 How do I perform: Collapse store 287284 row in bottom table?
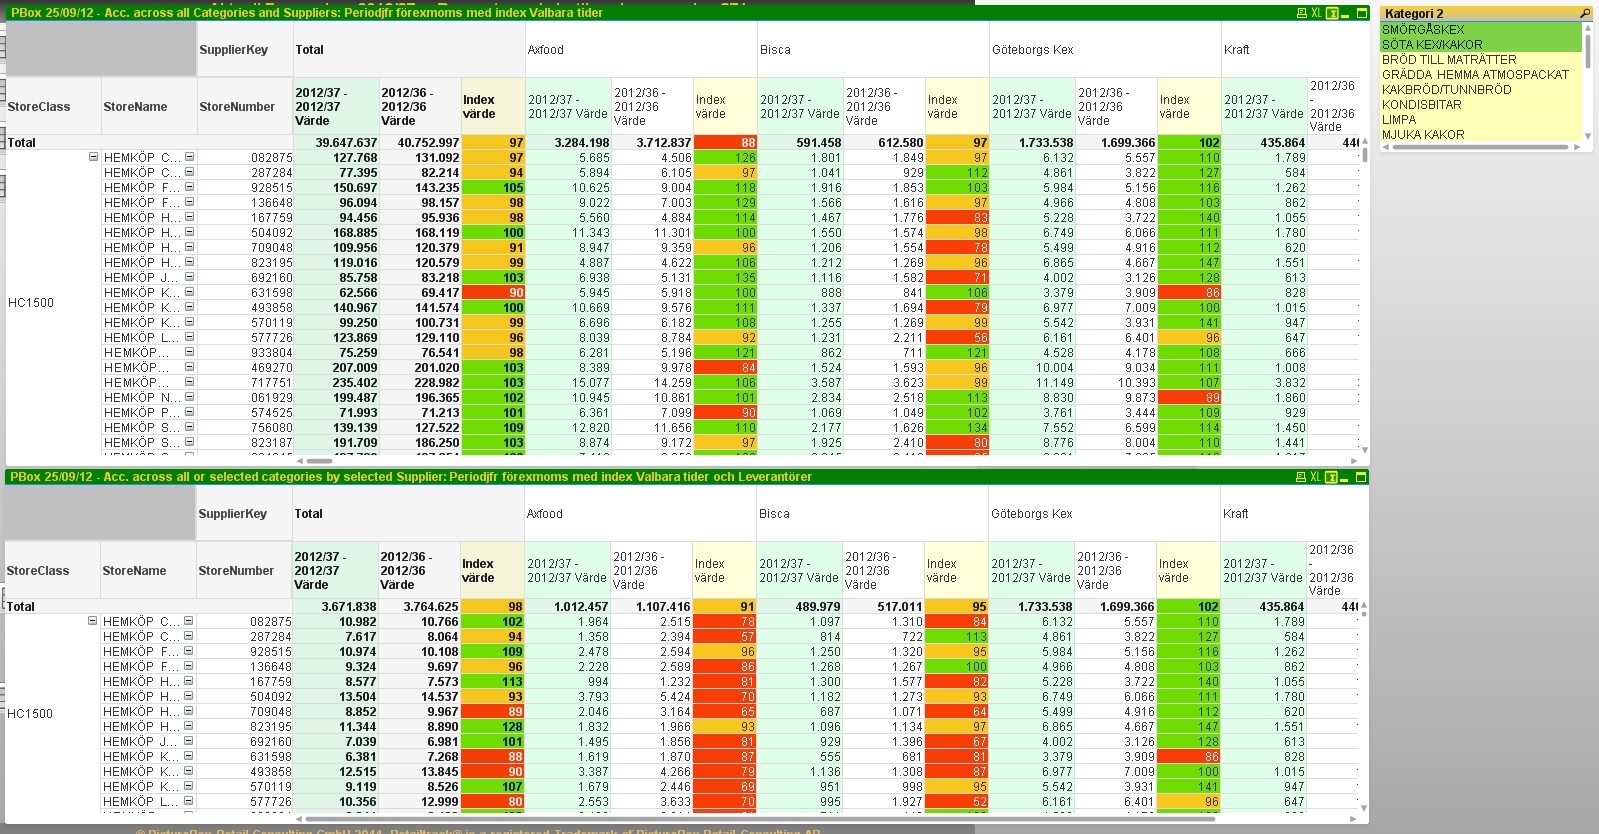pos(188,636)
